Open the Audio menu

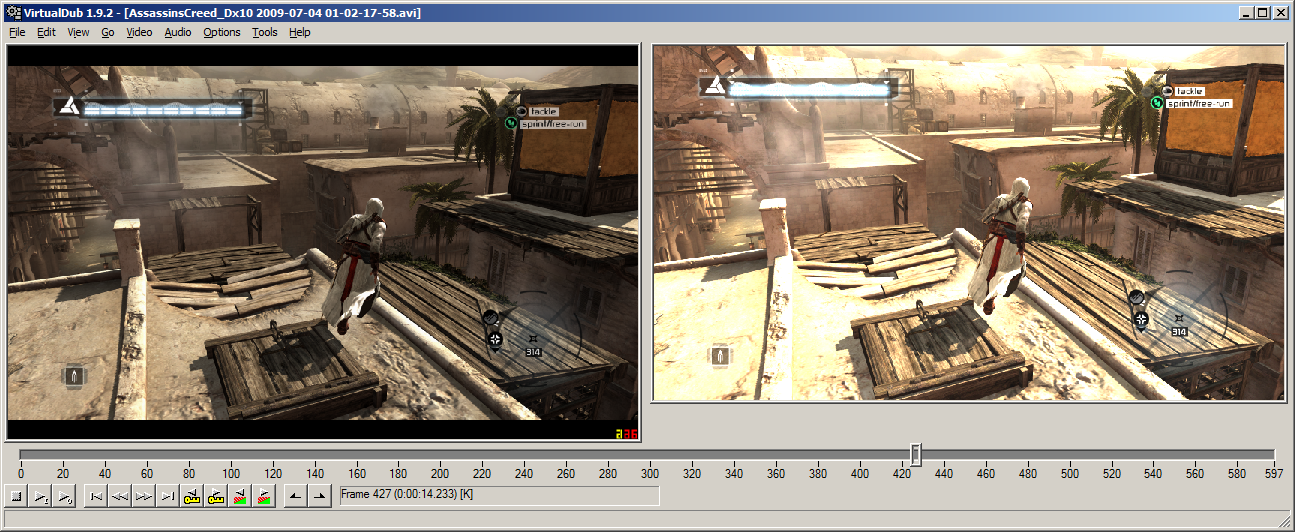pyautogui.click(x=178, y=32)
